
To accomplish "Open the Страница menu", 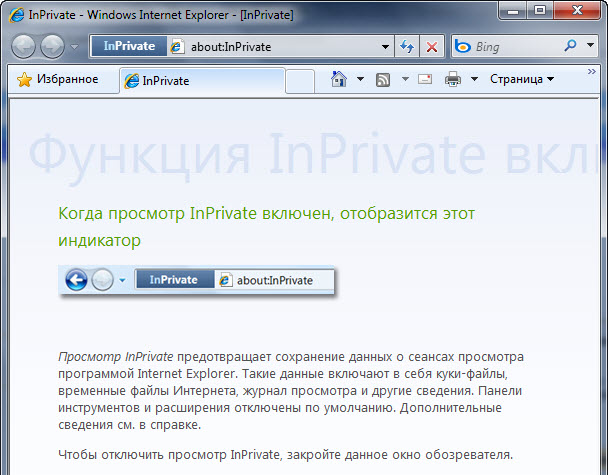I will [x=522, y=79].
